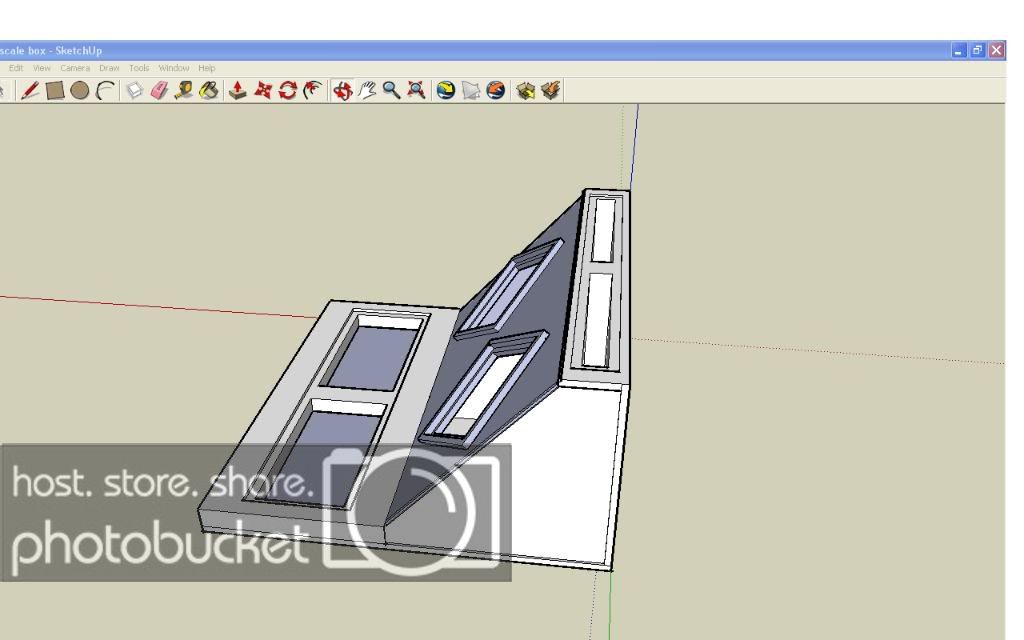The height and width of the screenshot is (640, 1024).
Task: Select the Offset tool
Action: [313, 90]
